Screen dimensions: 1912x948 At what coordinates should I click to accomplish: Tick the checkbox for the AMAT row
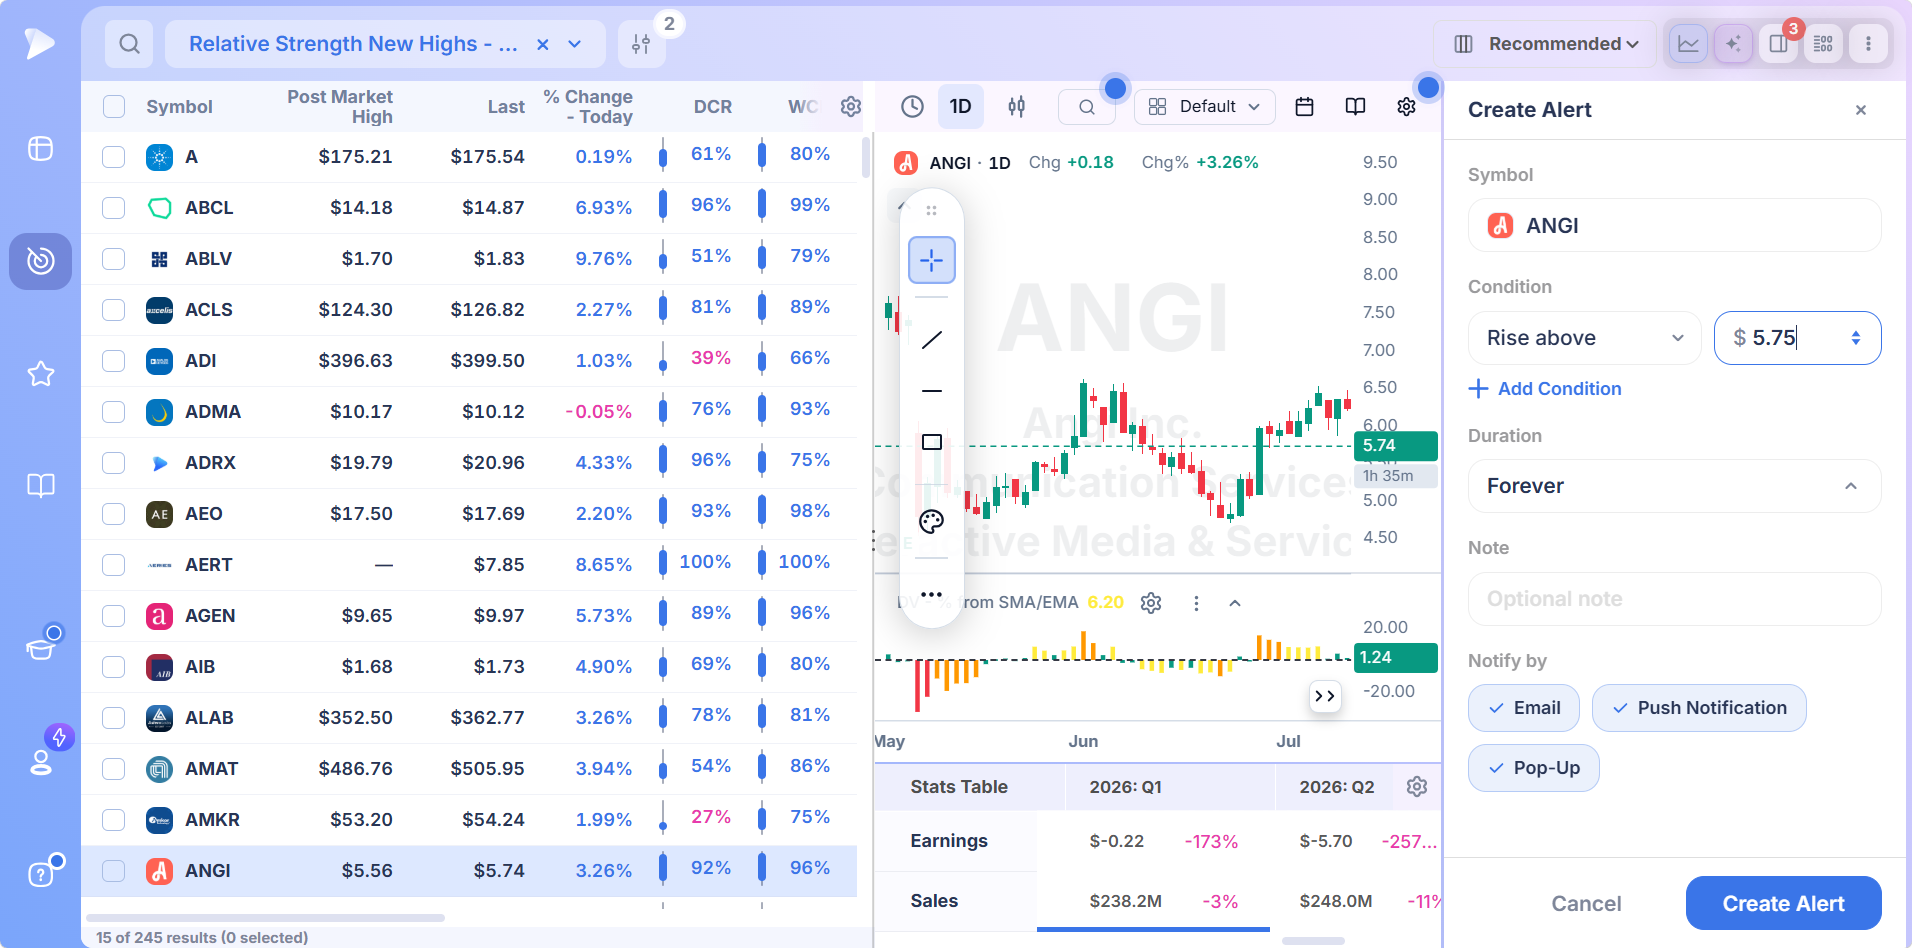114,769
